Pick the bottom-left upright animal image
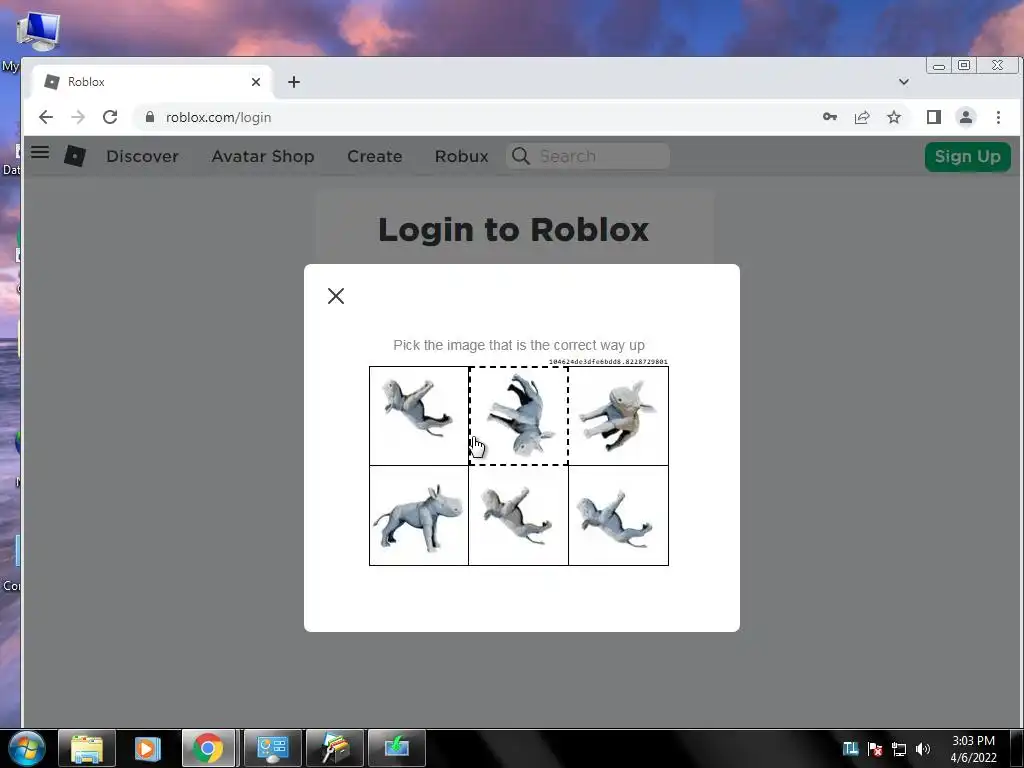The width and height of the screenshot is (1024, 768). point(419,515)
